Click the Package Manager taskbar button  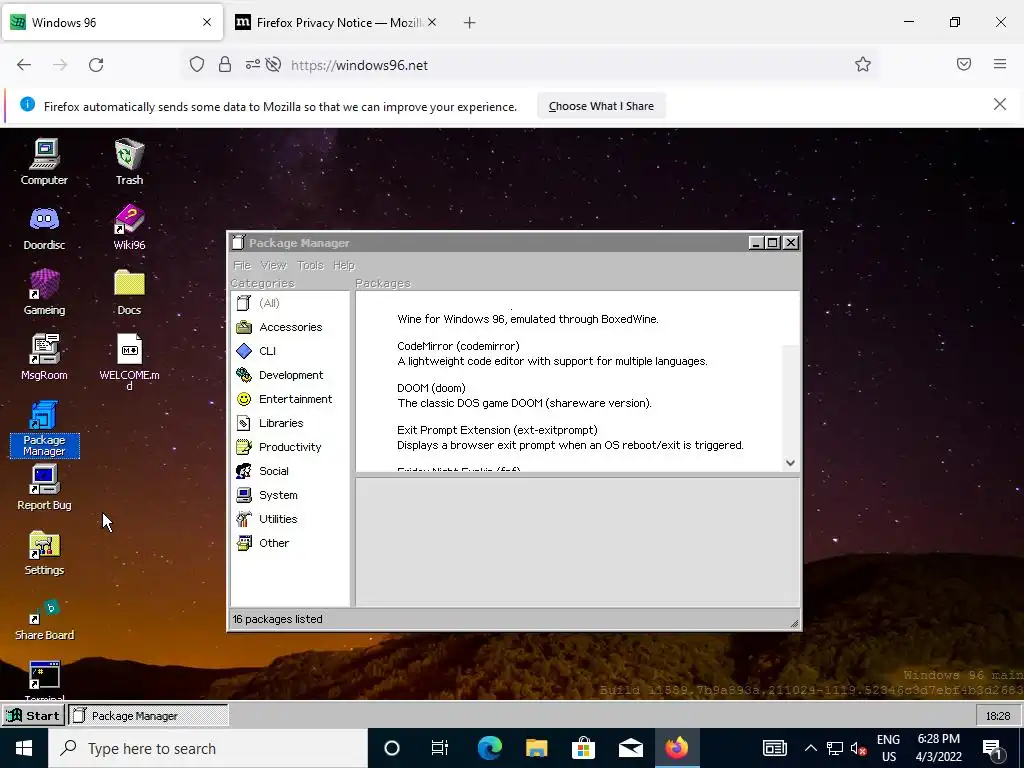[x=148, y=716]
